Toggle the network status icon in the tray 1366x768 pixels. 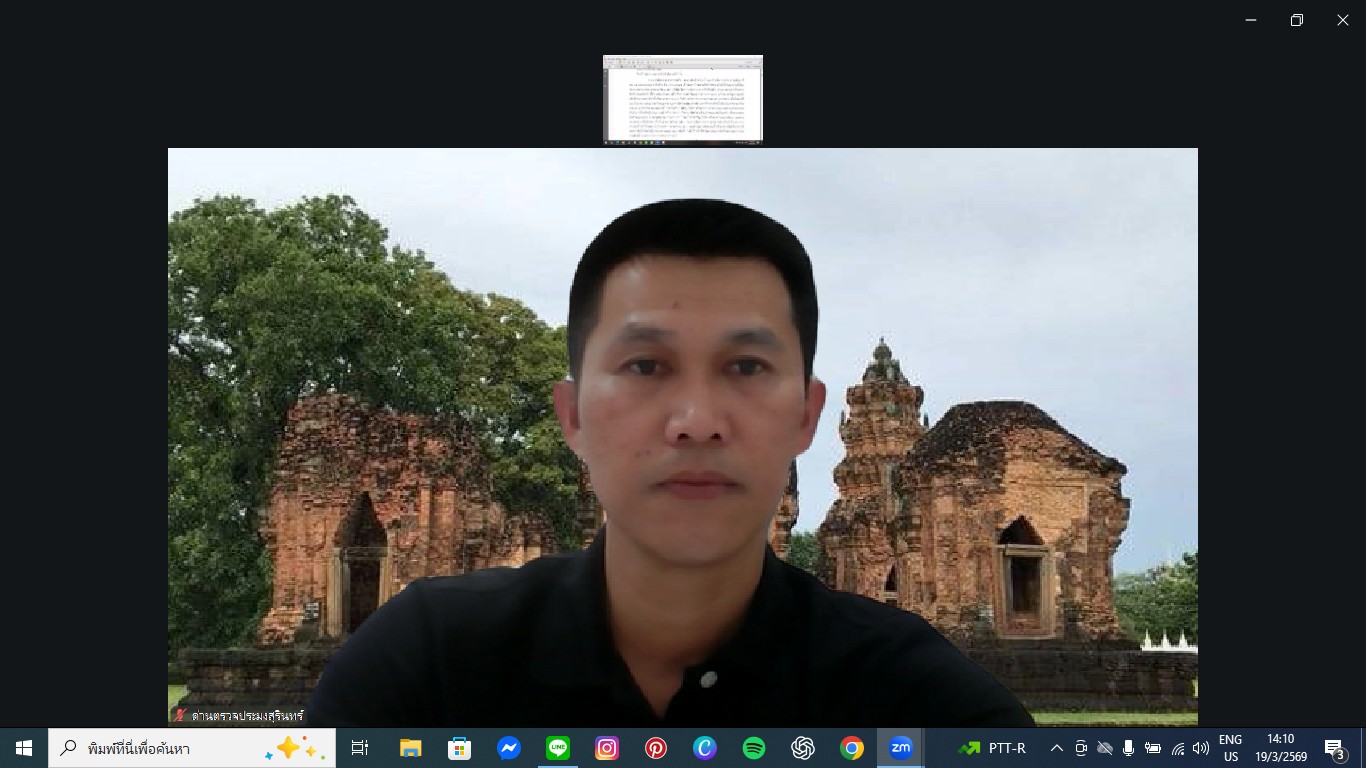1176,747
